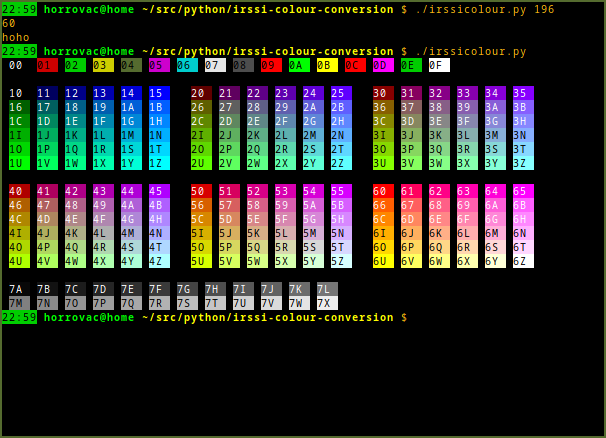
Task: Click the purple 25 colour swatch
Action: pos(339,93)
